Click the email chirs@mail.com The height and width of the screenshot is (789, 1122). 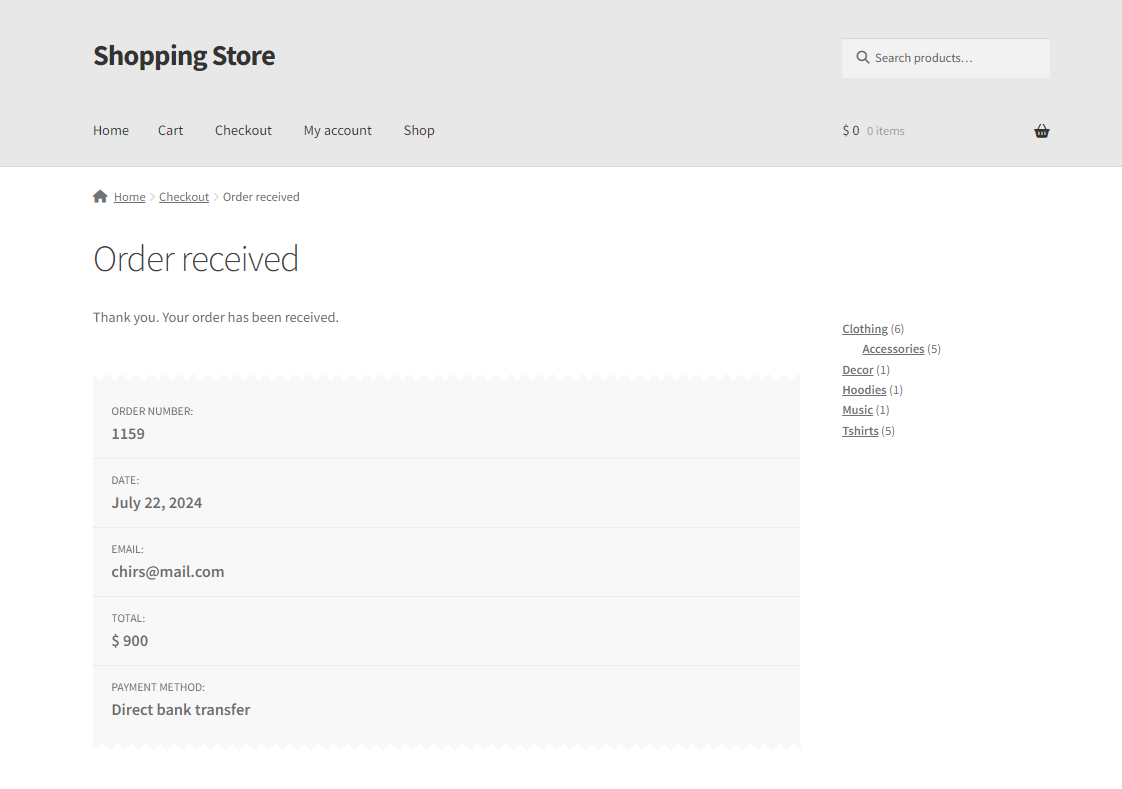[167, 572]
